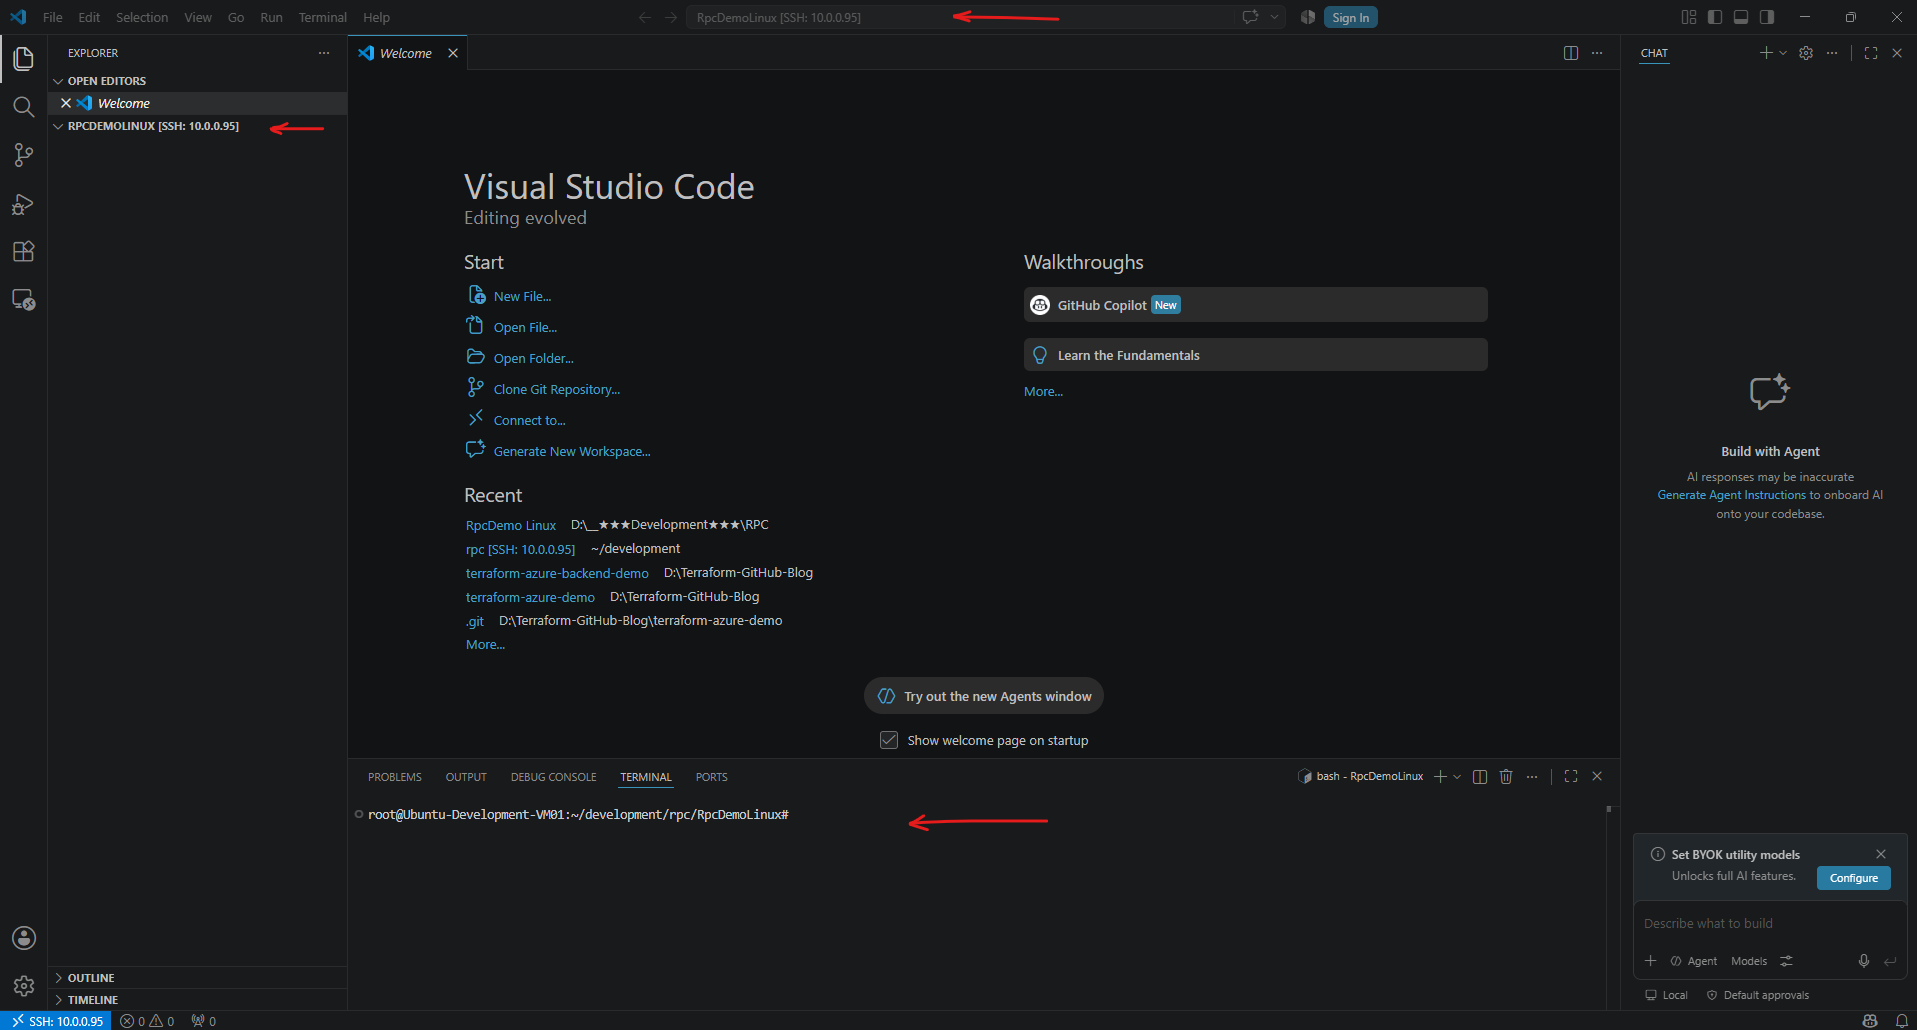Customize Layout icon in title bar
Viewport: 1917px width, 1030px height.
click(x=1689, y=17)
